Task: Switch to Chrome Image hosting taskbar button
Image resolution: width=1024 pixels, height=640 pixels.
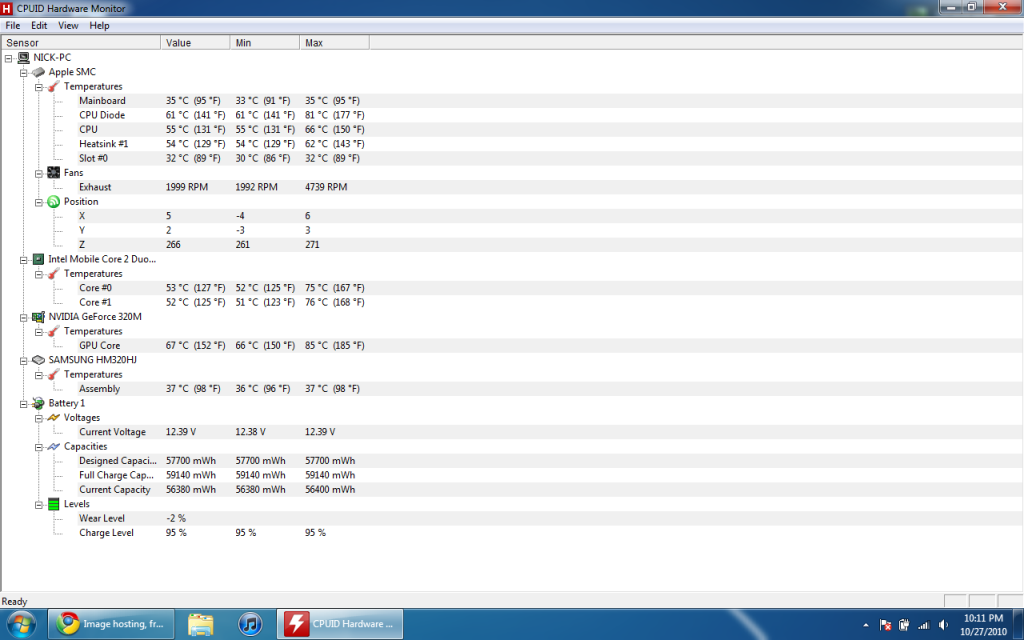Action: [112, 624]
